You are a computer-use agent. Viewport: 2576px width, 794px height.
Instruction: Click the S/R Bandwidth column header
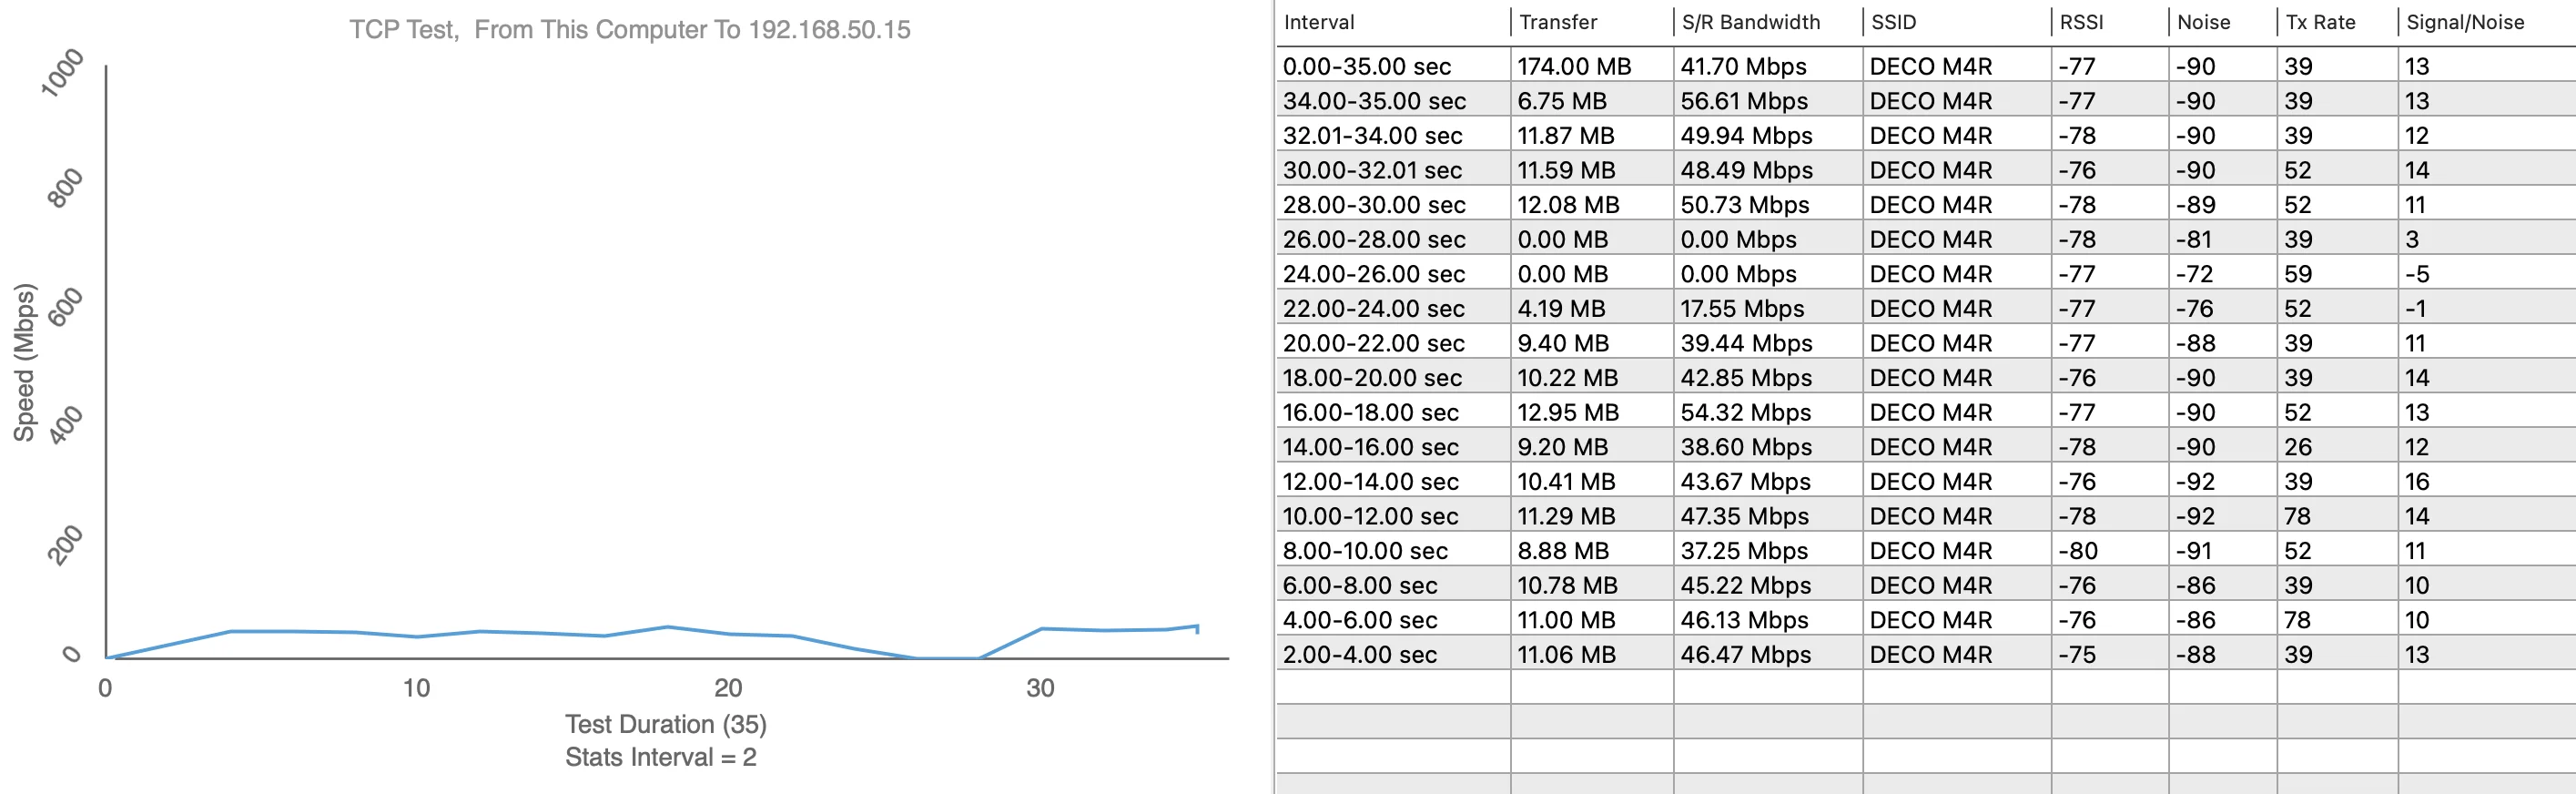point(1750,22)
